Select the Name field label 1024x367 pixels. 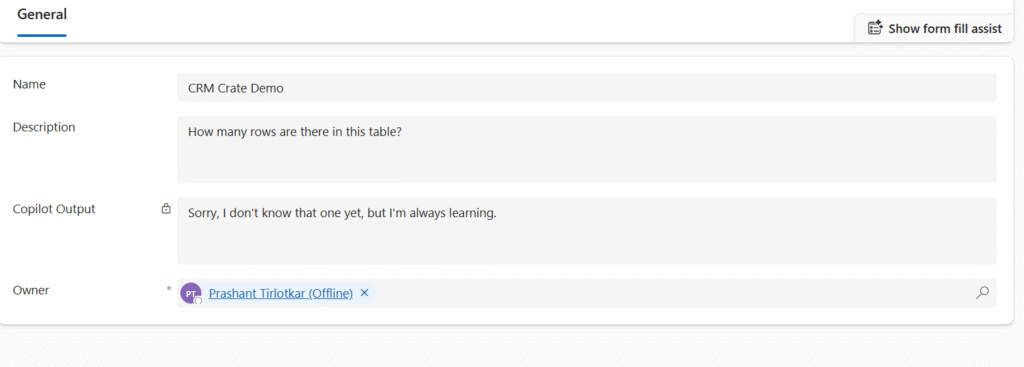29,84
